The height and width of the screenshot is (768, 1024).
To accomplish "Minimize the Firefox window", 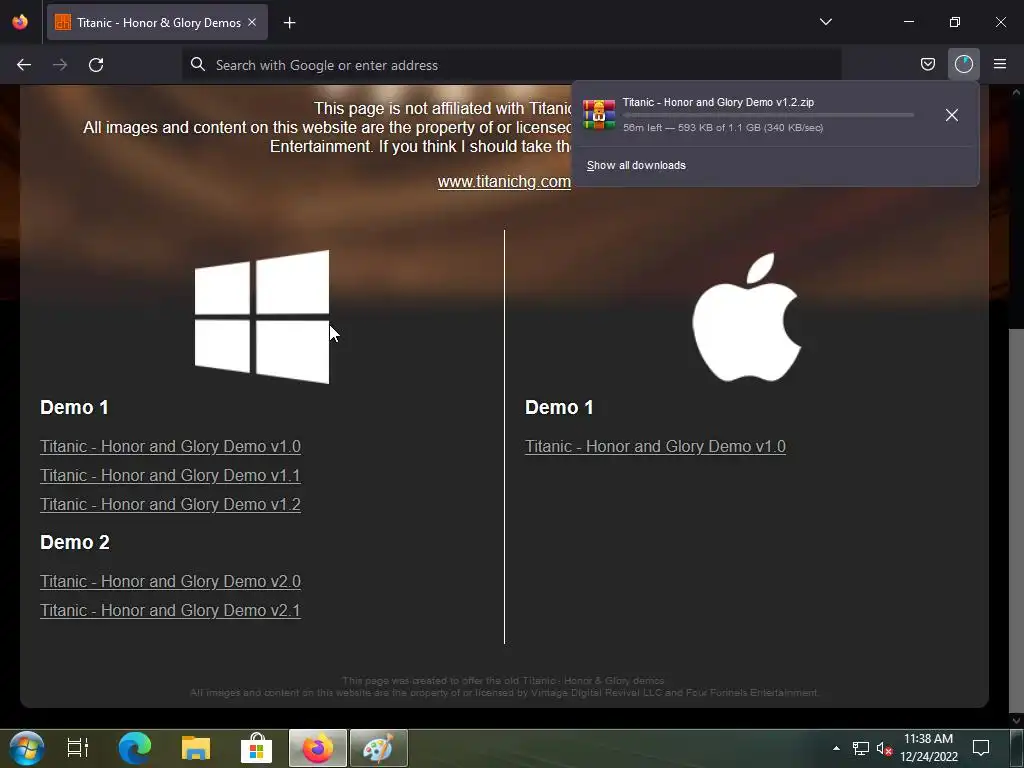I will 908,22.
